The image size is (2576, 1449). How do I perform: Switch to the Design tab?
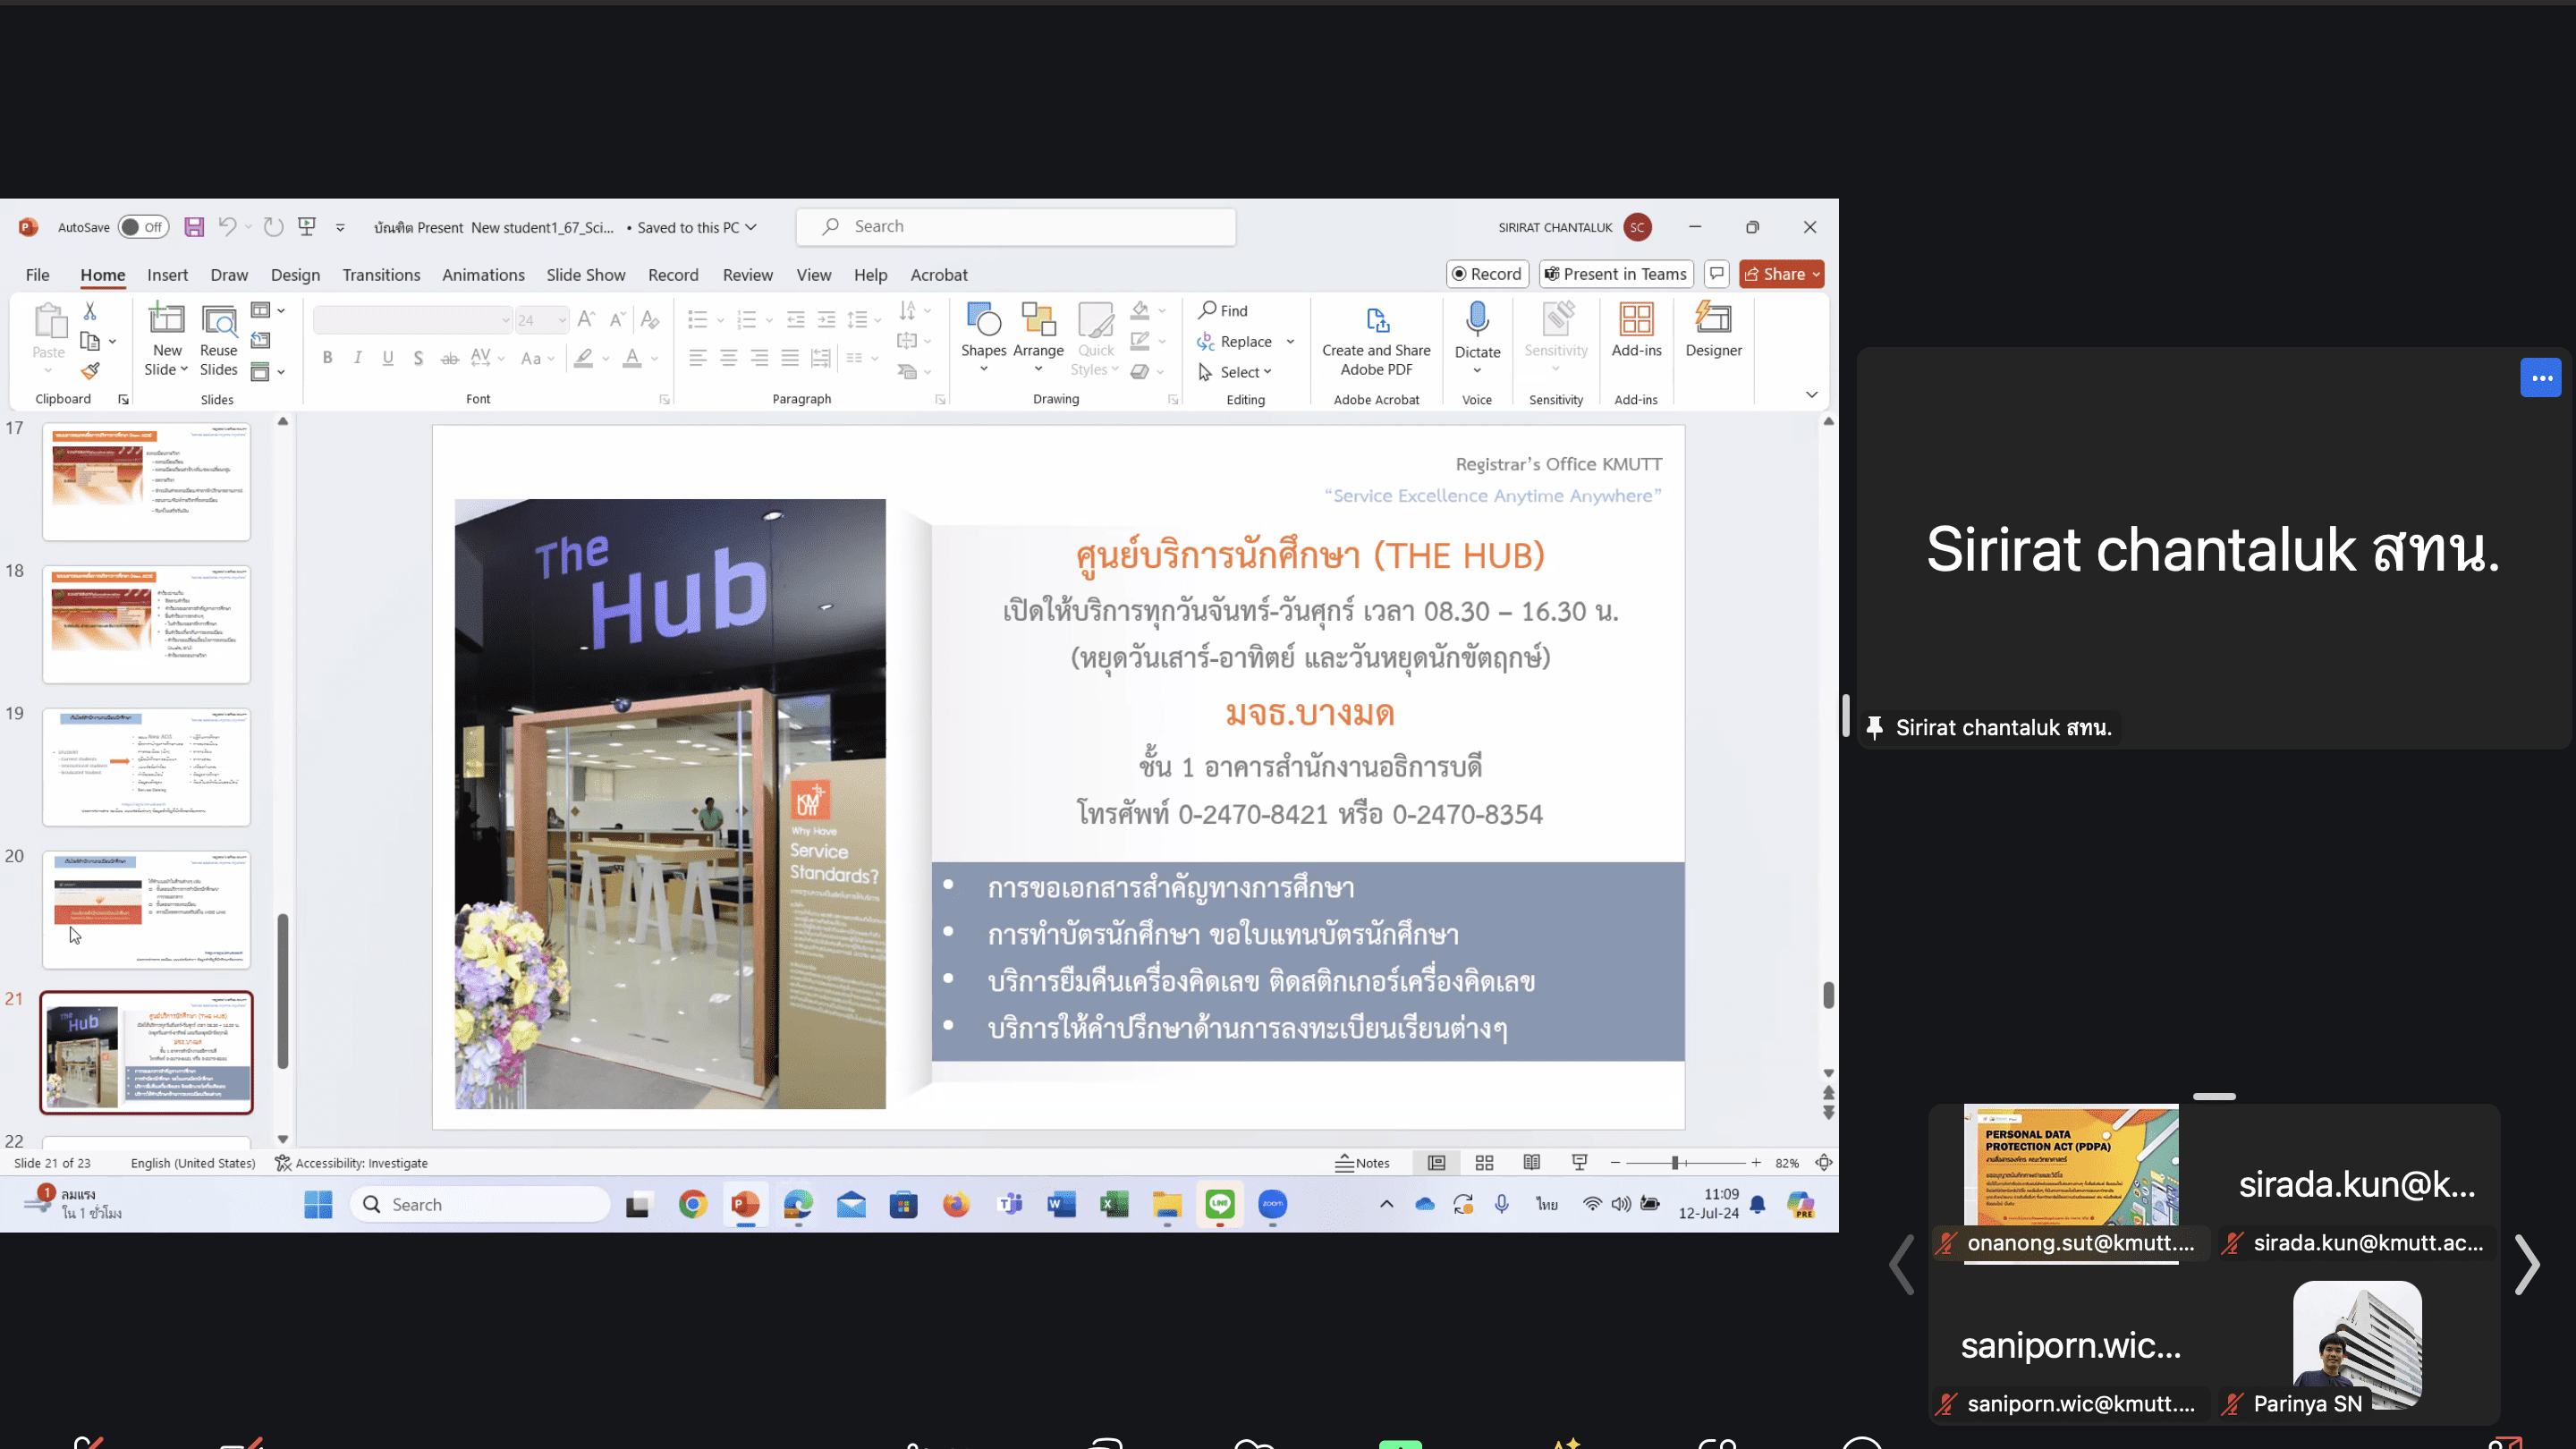(295, 274)
